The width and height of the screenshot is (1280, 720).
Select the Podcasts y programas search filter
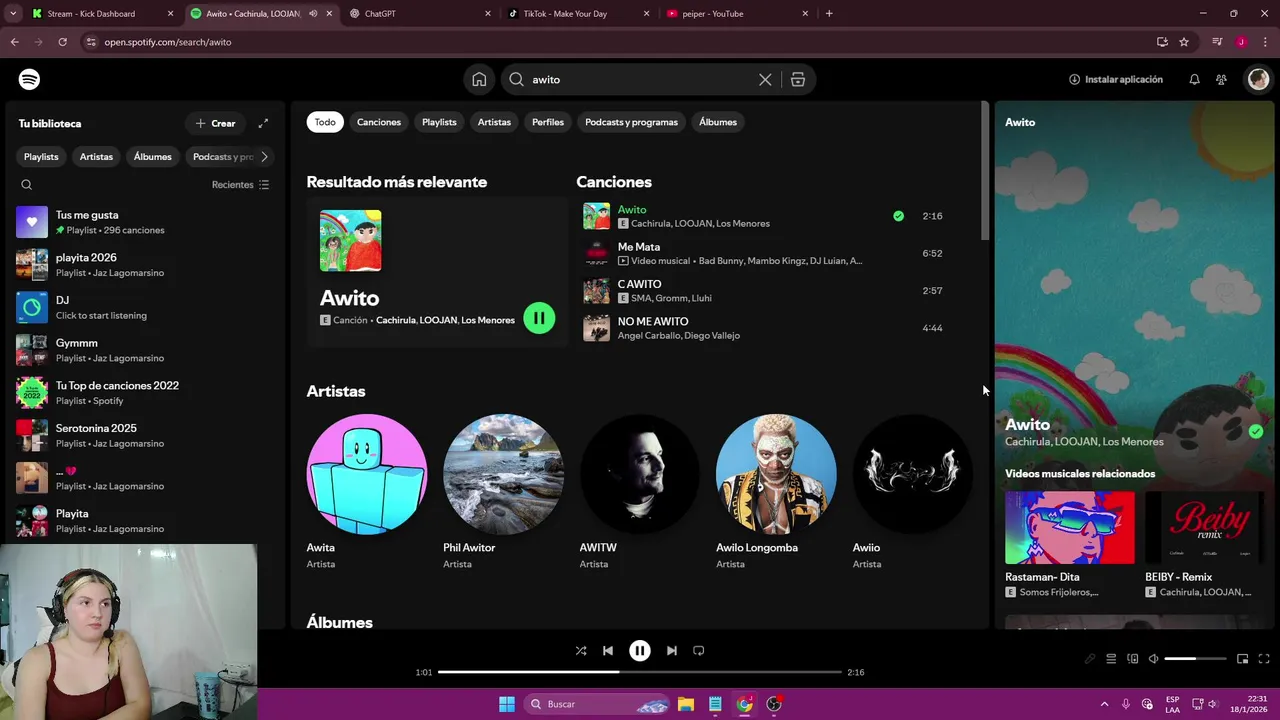631,122
